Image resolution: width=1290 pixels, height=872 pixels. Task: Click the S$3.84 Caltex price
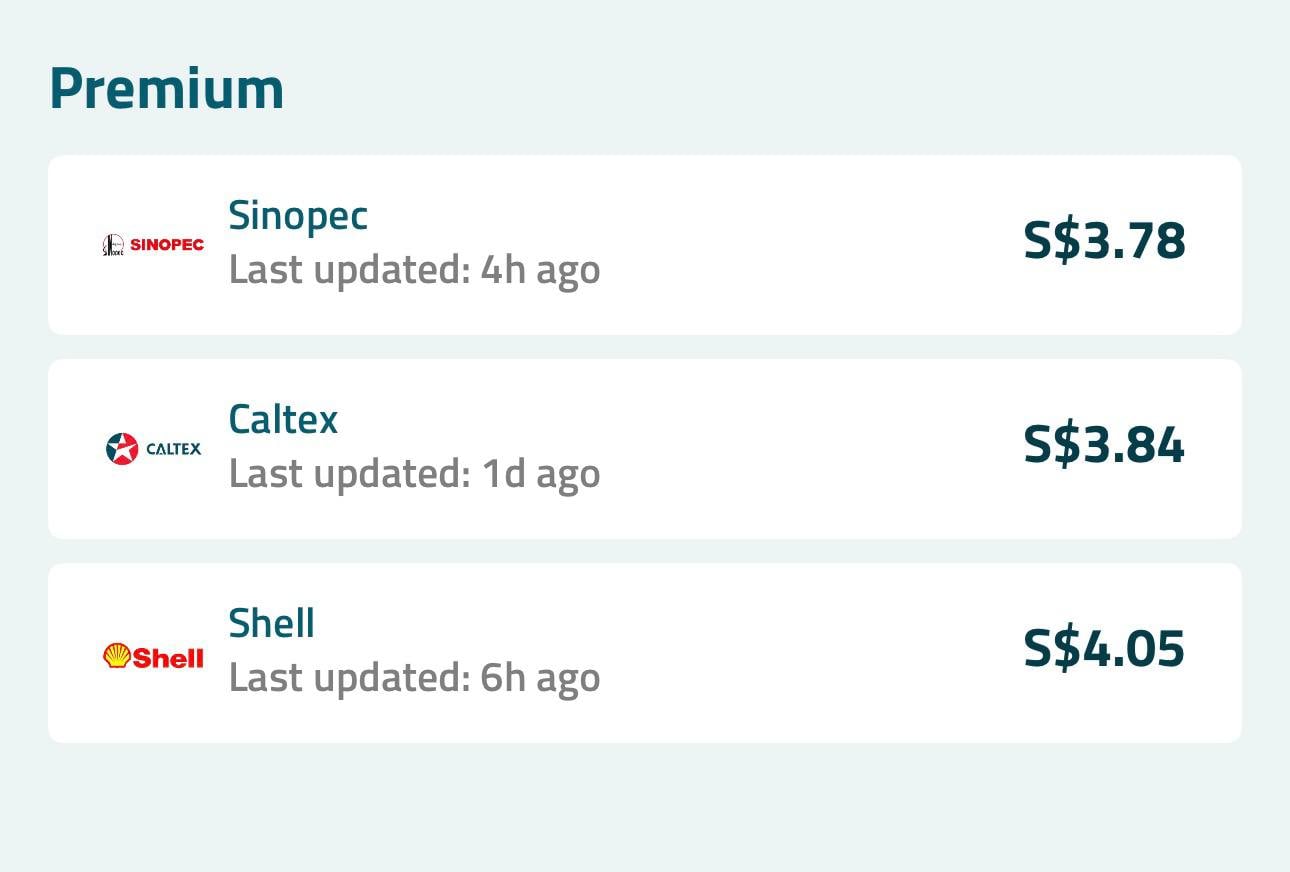pos(1103,445)
